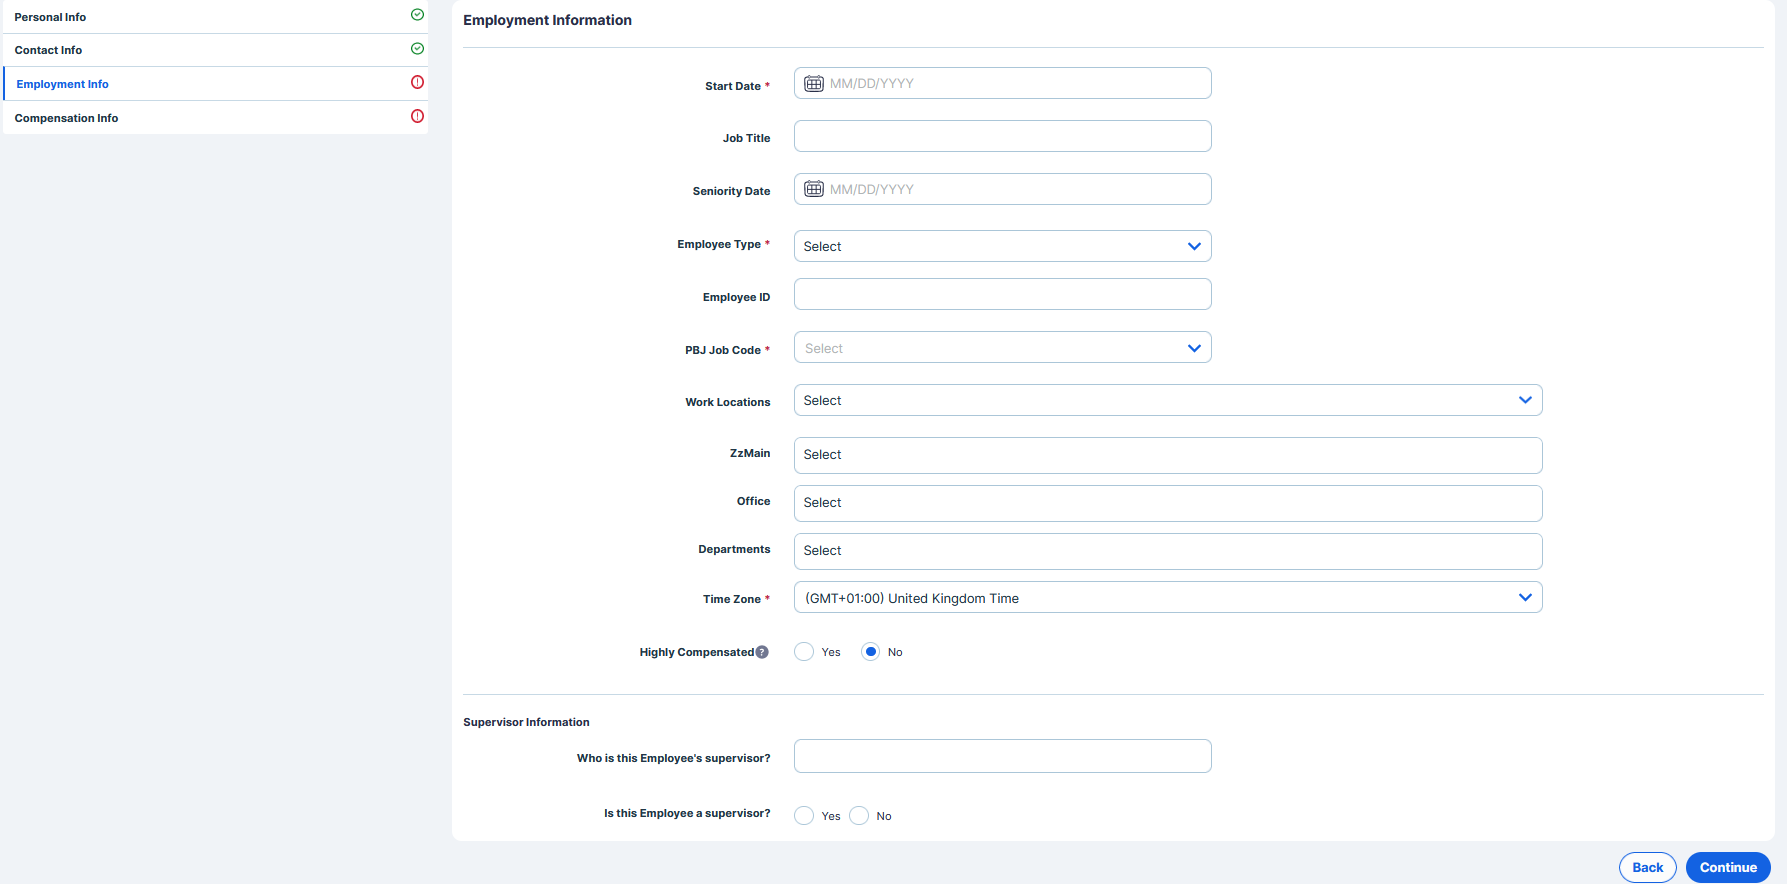Select the Employment Info step

215,84
